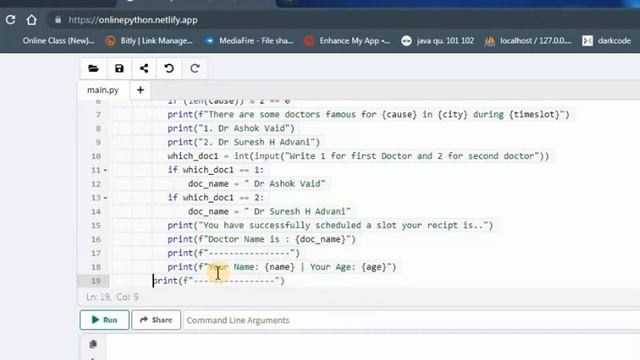View site security lock info
The image size is (640, 360).
click(58, 20)
